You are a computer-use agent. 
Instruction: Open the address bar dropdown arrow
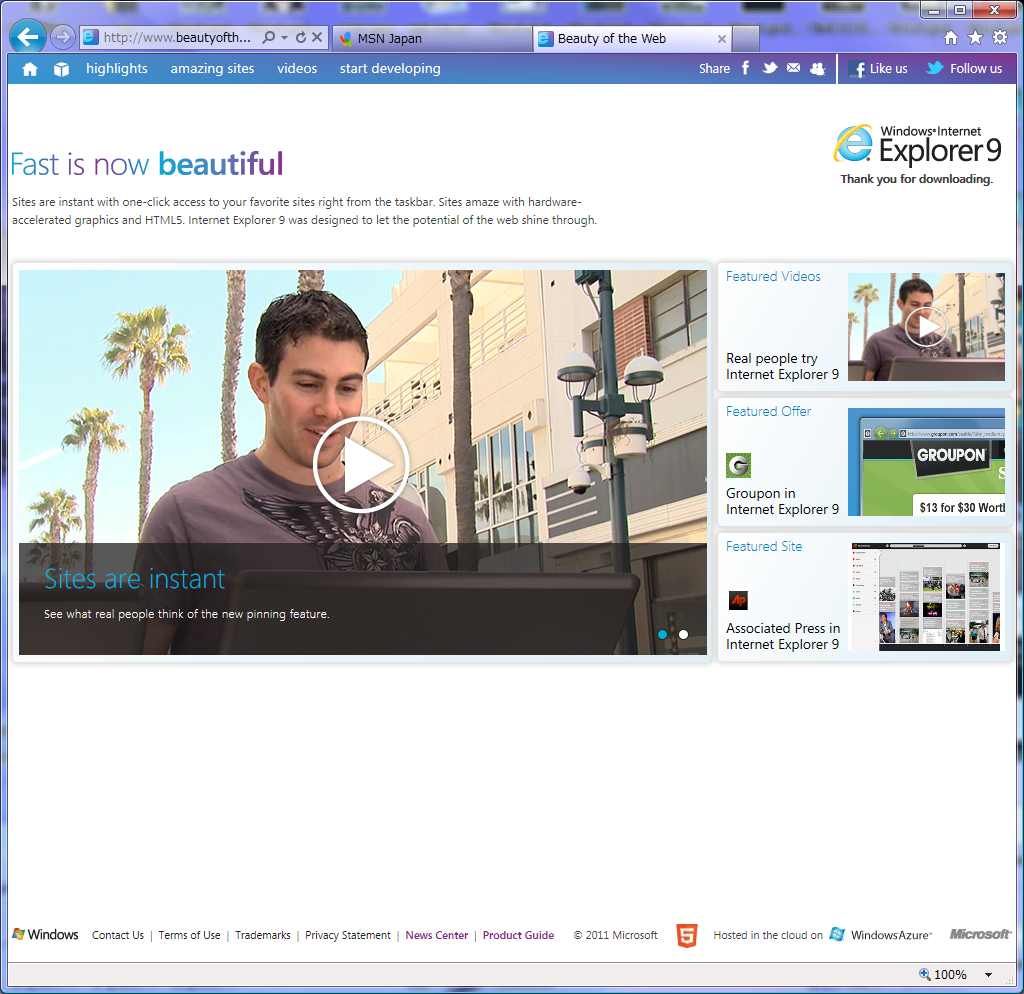pos(284,37)
